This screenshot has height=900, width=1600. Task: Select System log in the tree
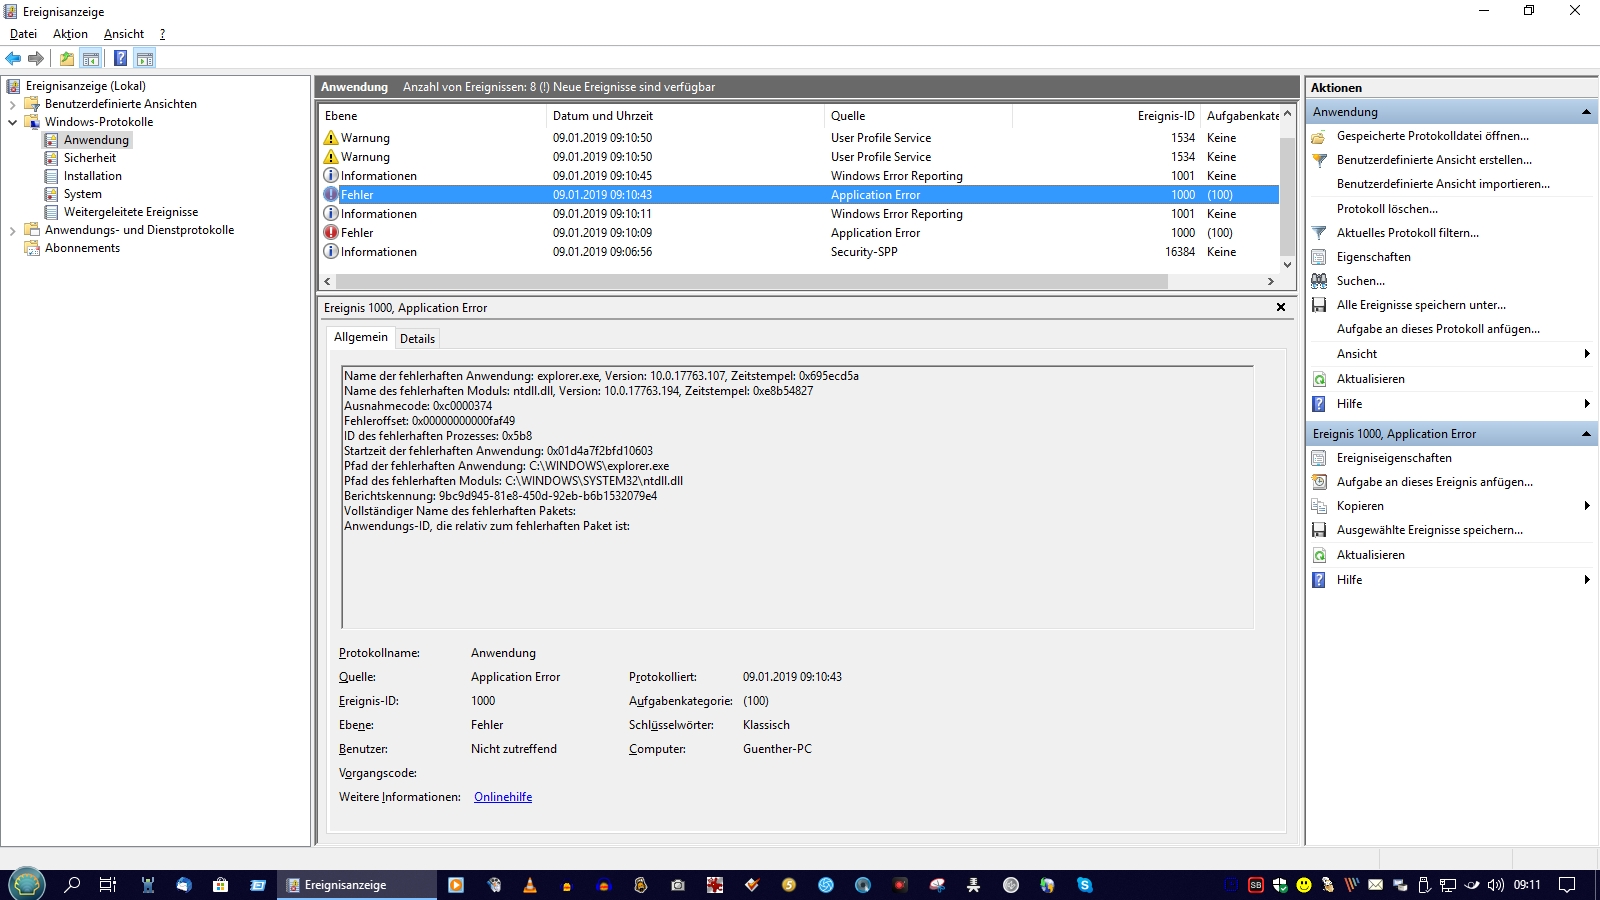(83, 194)
